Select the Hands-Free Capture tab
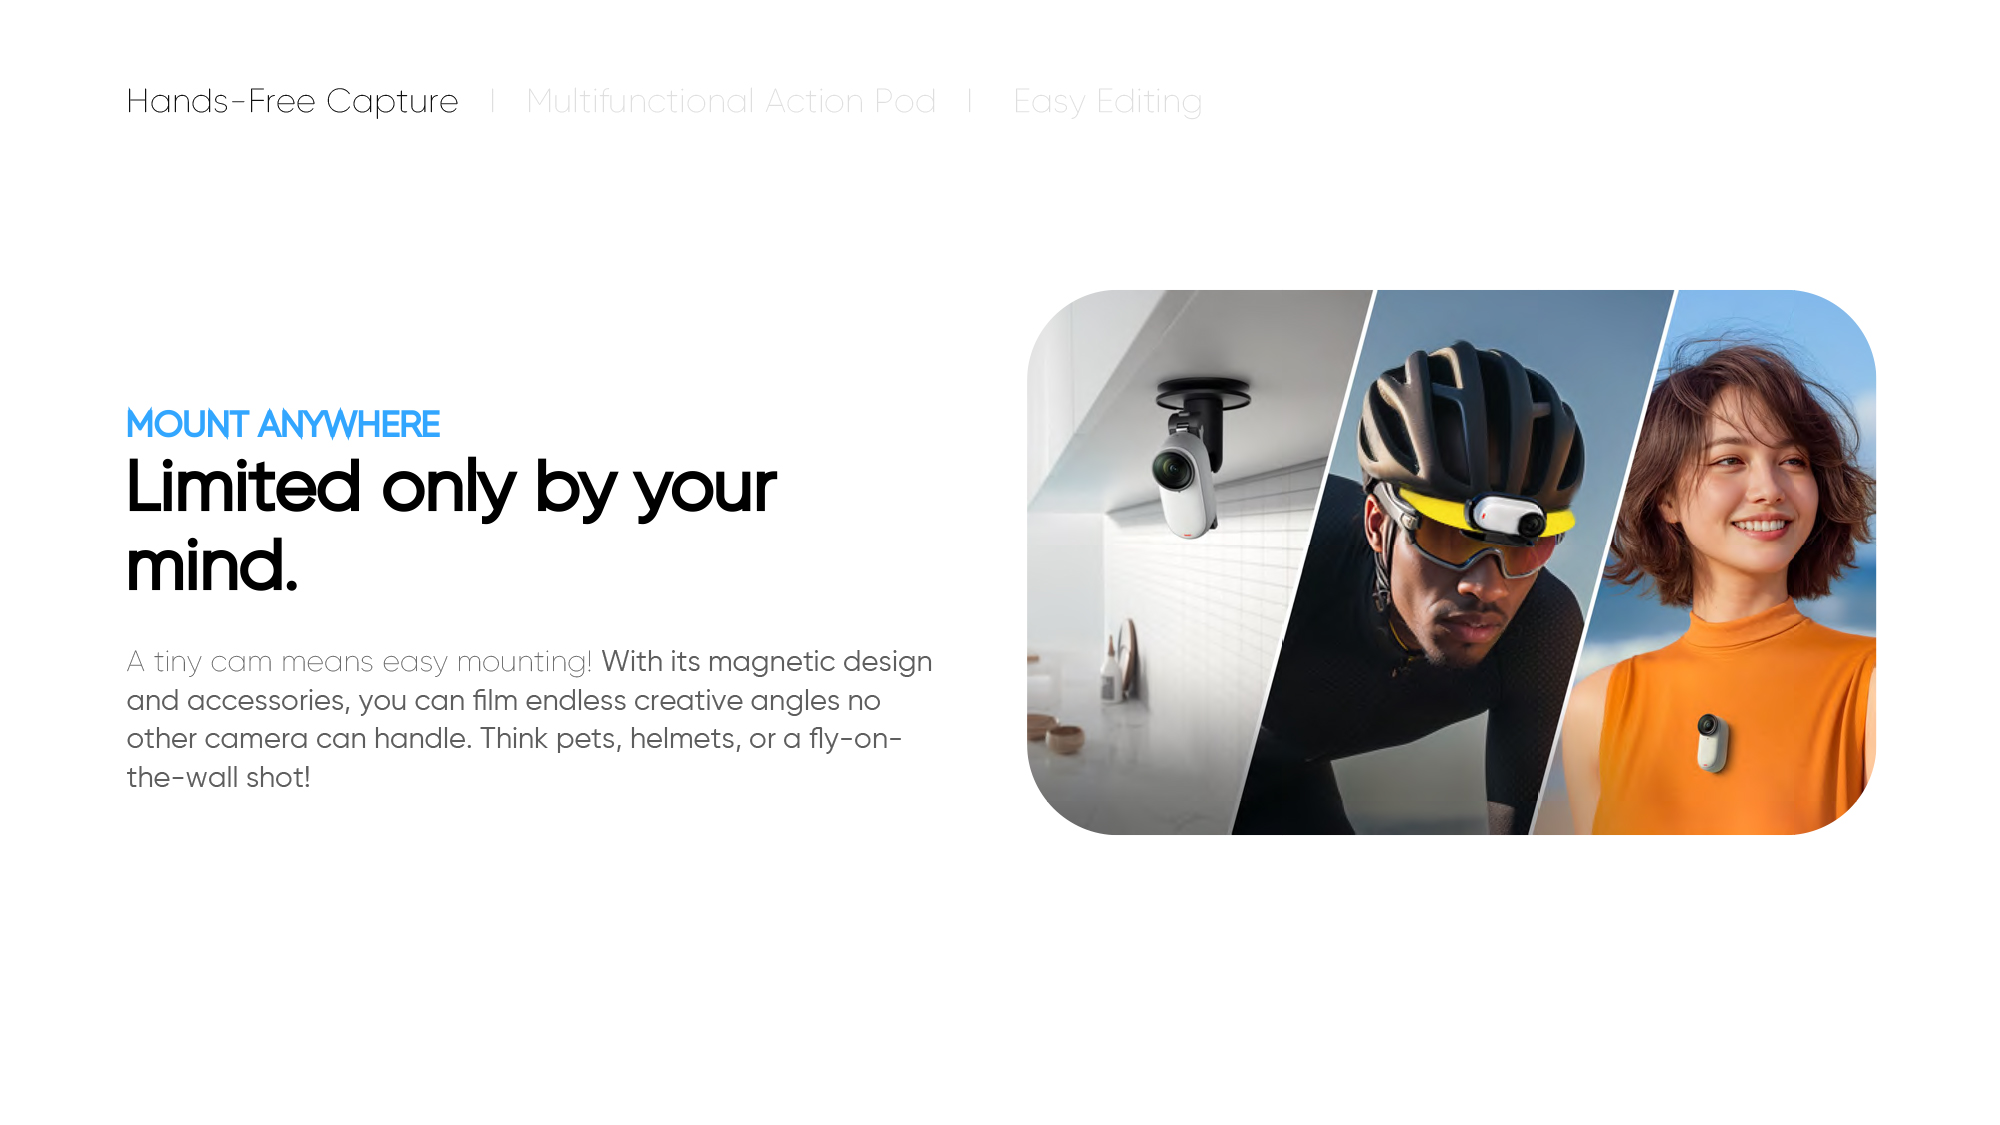The image size is (2000, 1125). pos(292,101)
